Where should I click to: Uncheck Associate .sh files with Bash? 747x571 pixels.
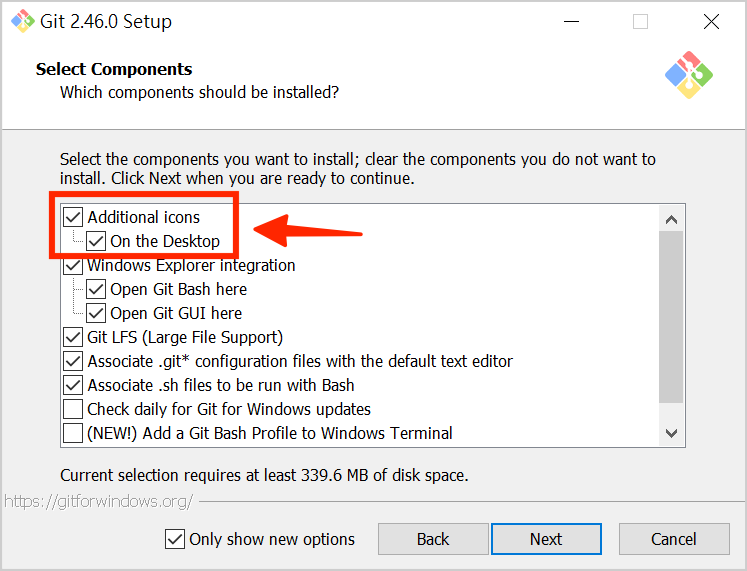pos(73,385)
